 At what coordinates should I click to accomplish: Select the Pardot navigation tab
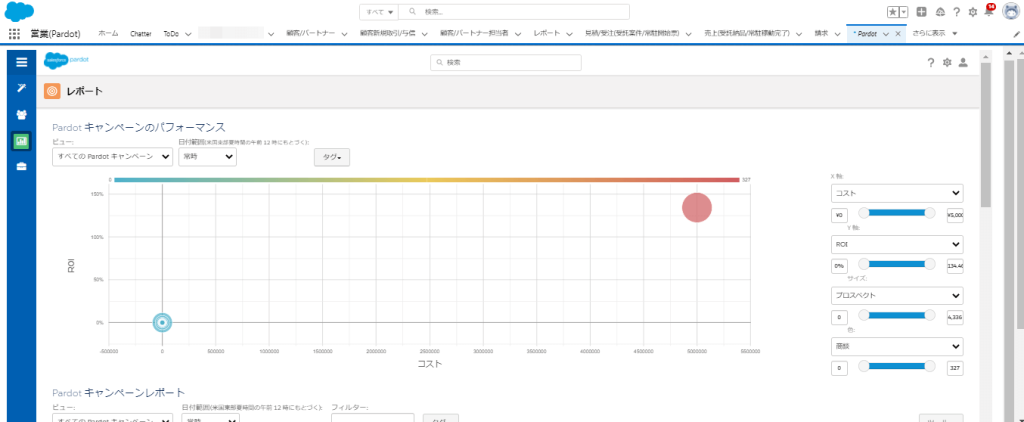[865, 33]
